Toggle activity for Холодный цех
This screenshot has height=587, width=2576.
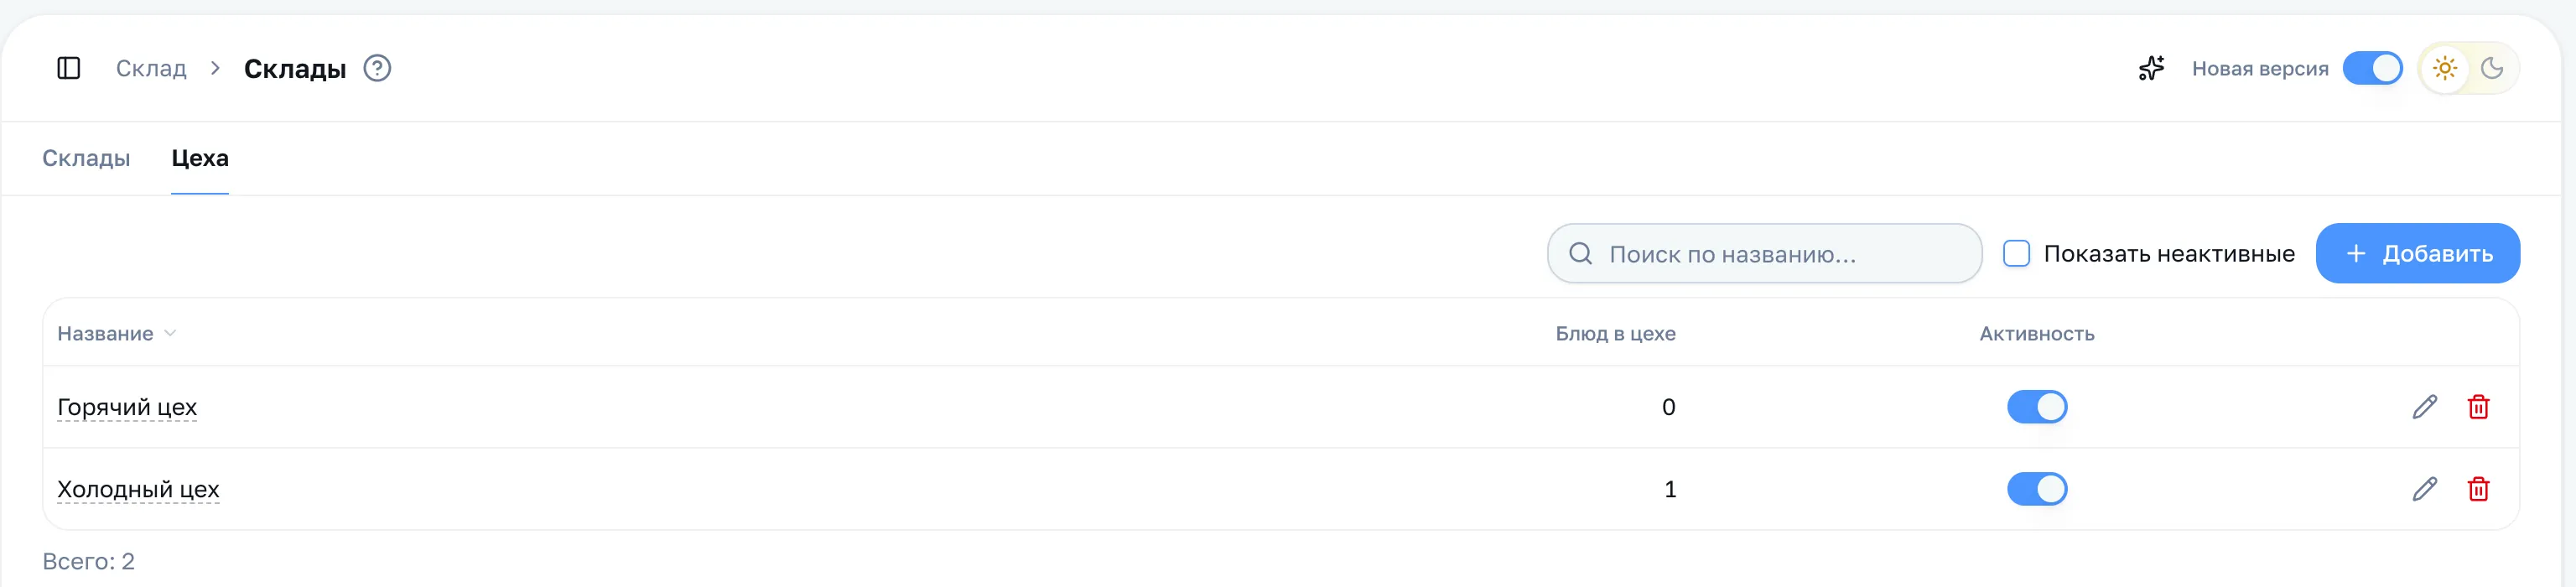point(2036,489)
